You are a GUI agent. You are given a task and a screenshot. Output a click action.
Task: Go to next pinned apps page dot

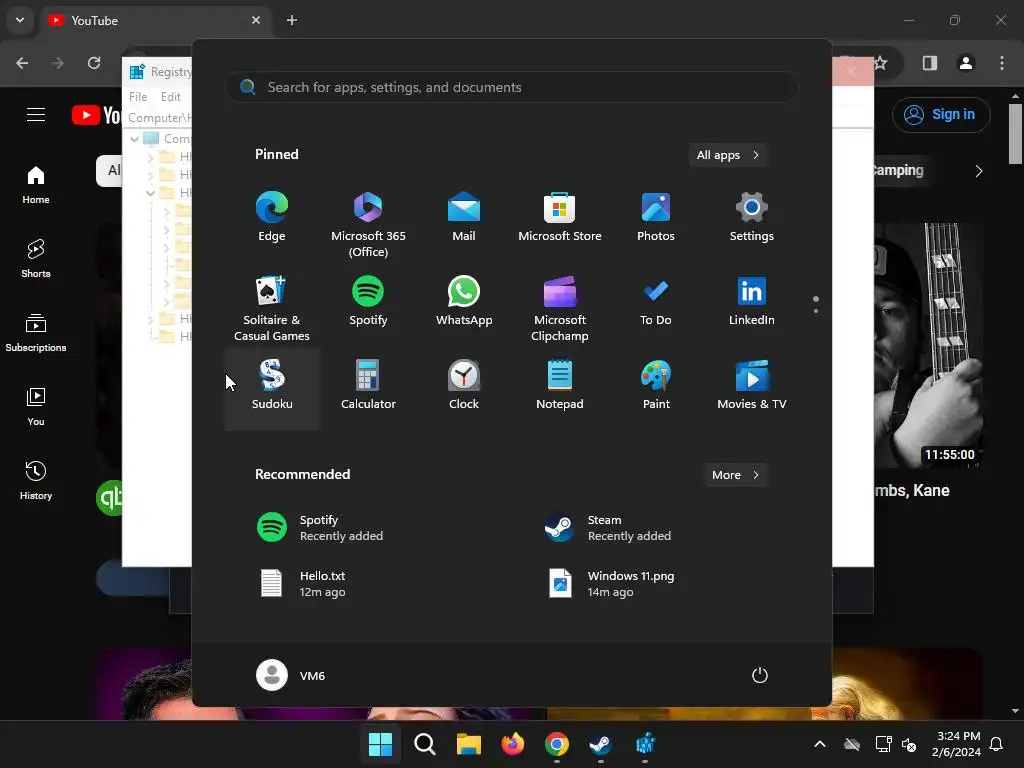(816, 311)
